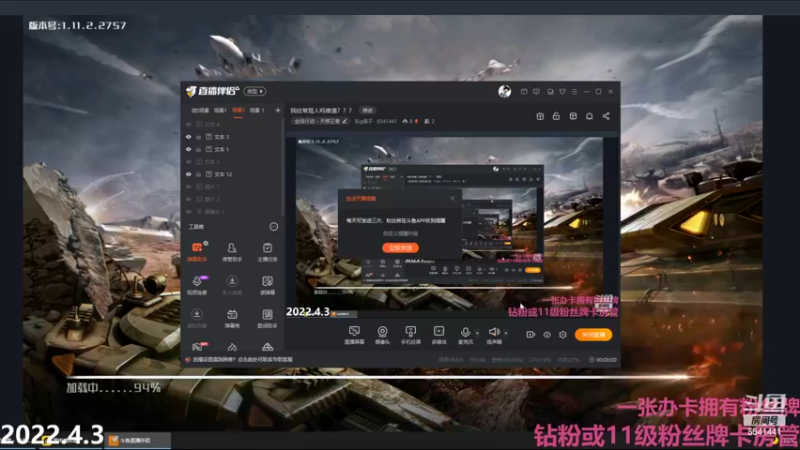Open the 弹幕秀 tool
This screenshot has width=800, height=450.
click(x=232, y=318)
